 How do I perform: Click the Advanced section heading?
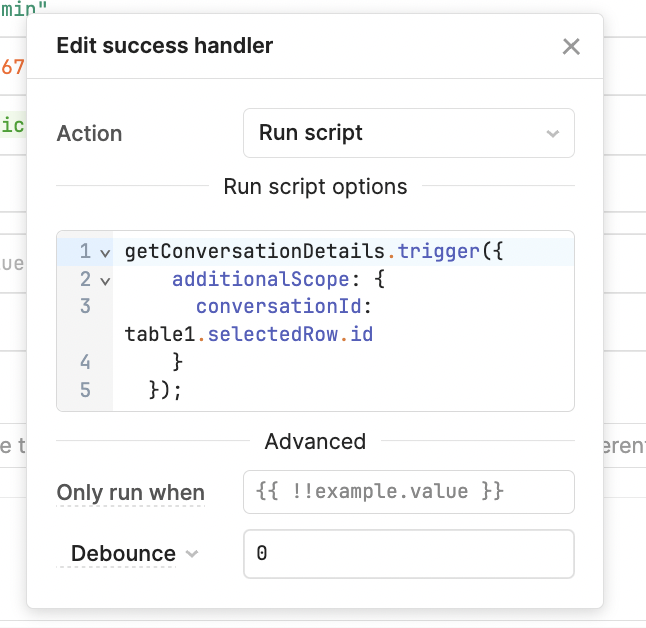[315, 441]
